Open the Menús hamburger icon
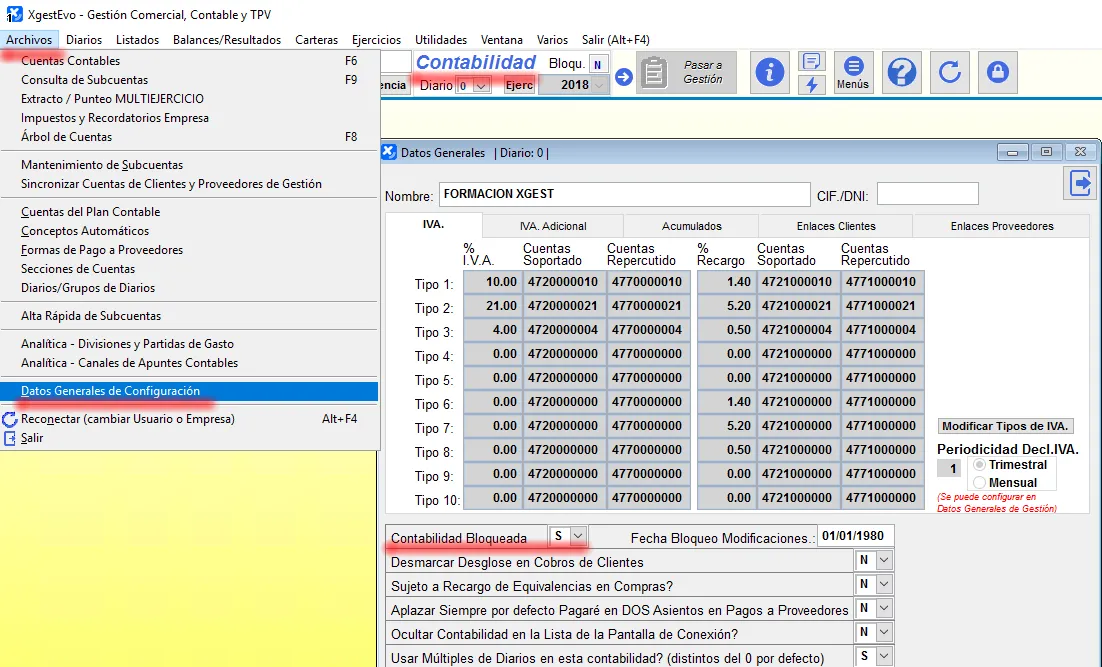Screen dimensions: 1102x667 click(x=853, y=72)
